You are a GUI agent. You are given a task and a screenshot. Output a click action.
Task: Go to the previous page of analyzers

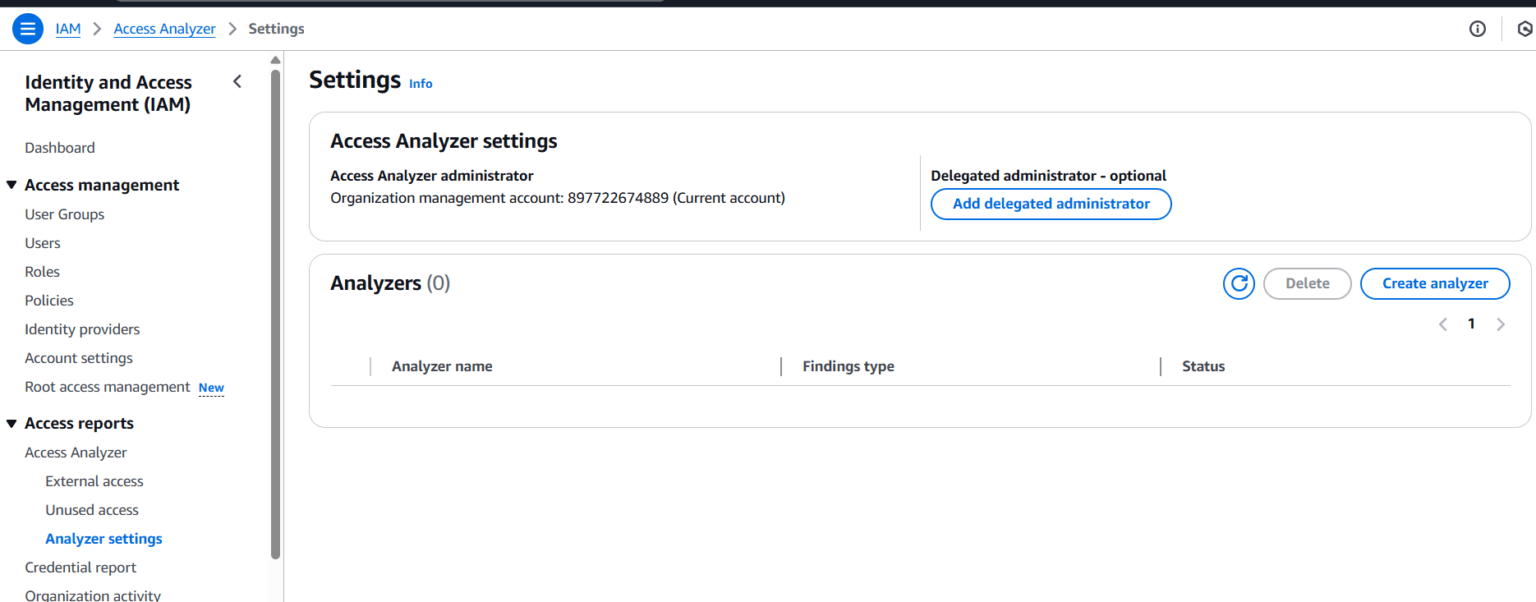point(1442,324)
